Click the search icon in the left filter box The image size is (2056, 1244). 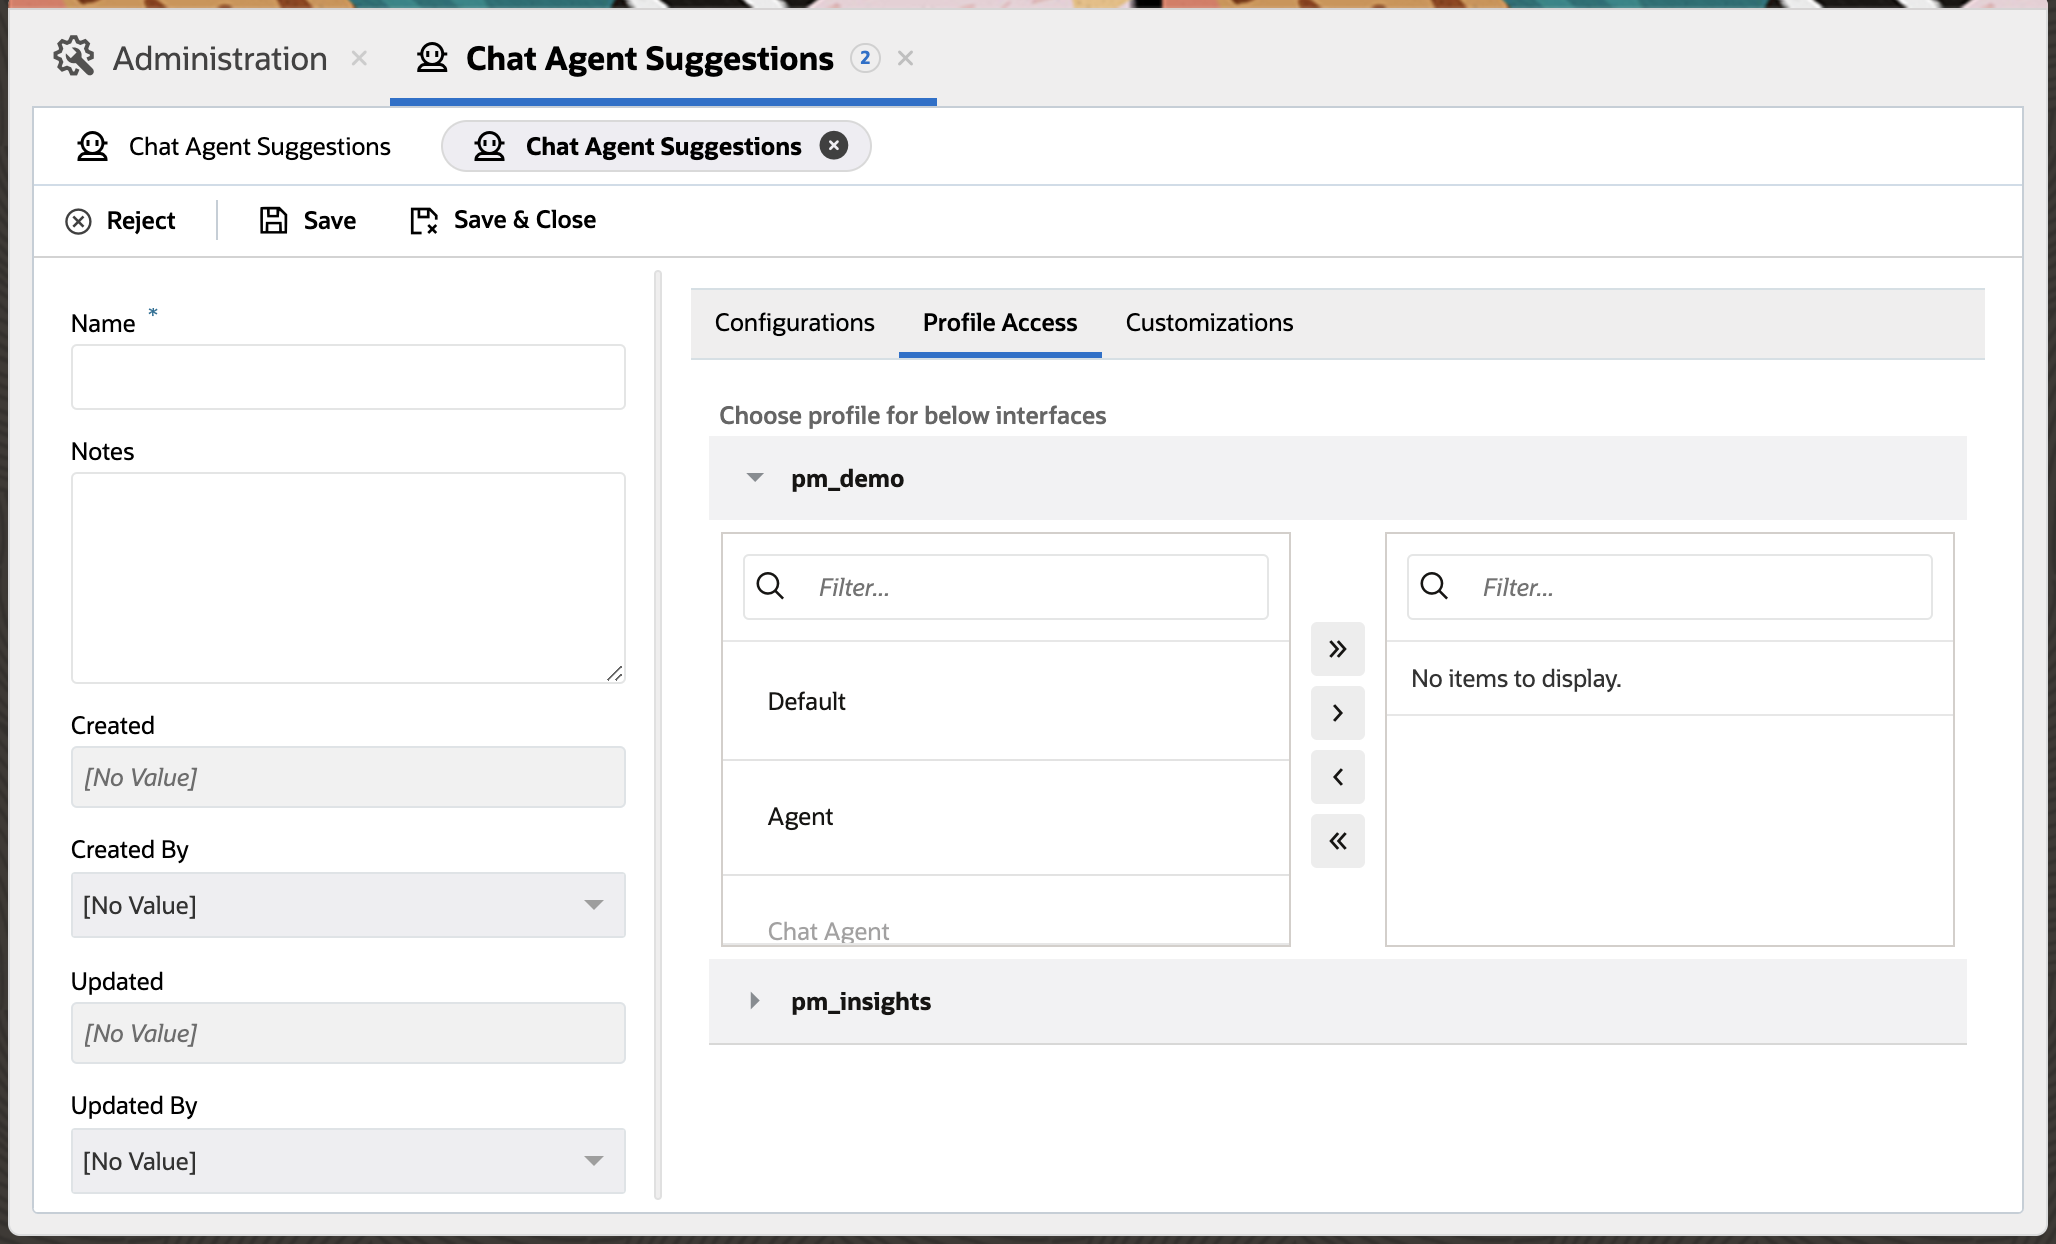coord(770,586)
